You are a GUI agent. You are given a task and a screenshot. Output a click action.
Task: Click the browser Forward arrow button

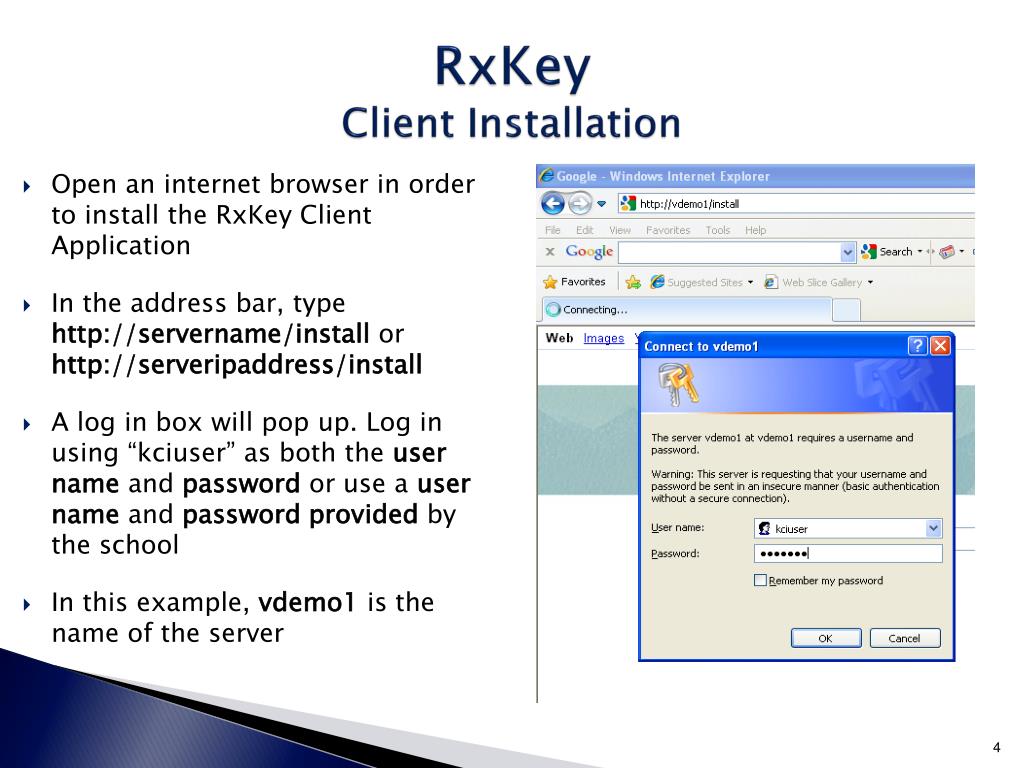[579, 204]
